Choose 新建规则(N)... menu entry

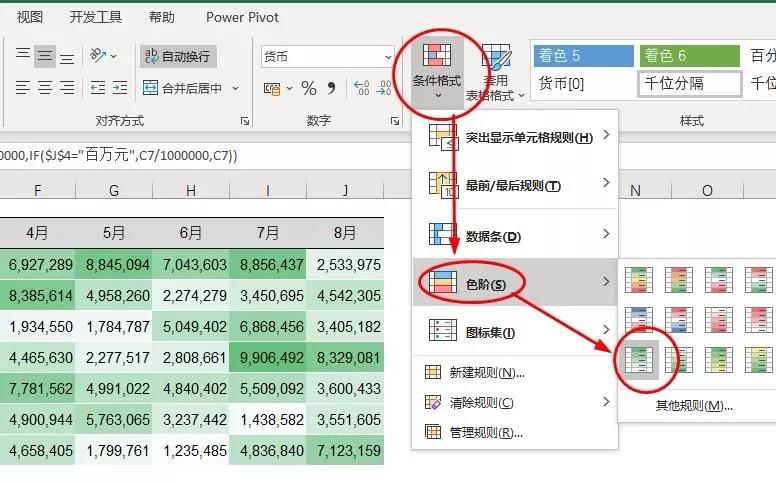click(x=515, y=372)
